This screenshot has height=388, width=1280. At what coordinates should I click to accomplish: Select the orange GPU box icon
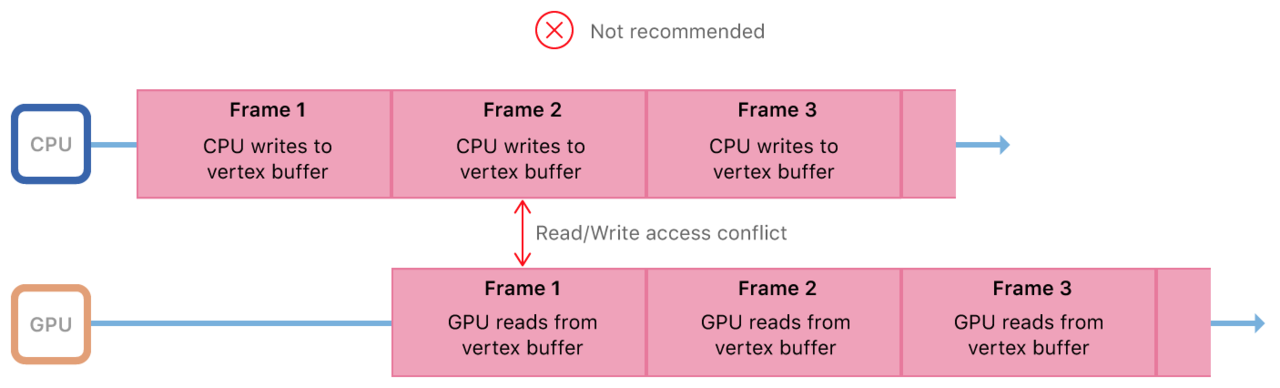pyautogui.click(x=51, y=324)
